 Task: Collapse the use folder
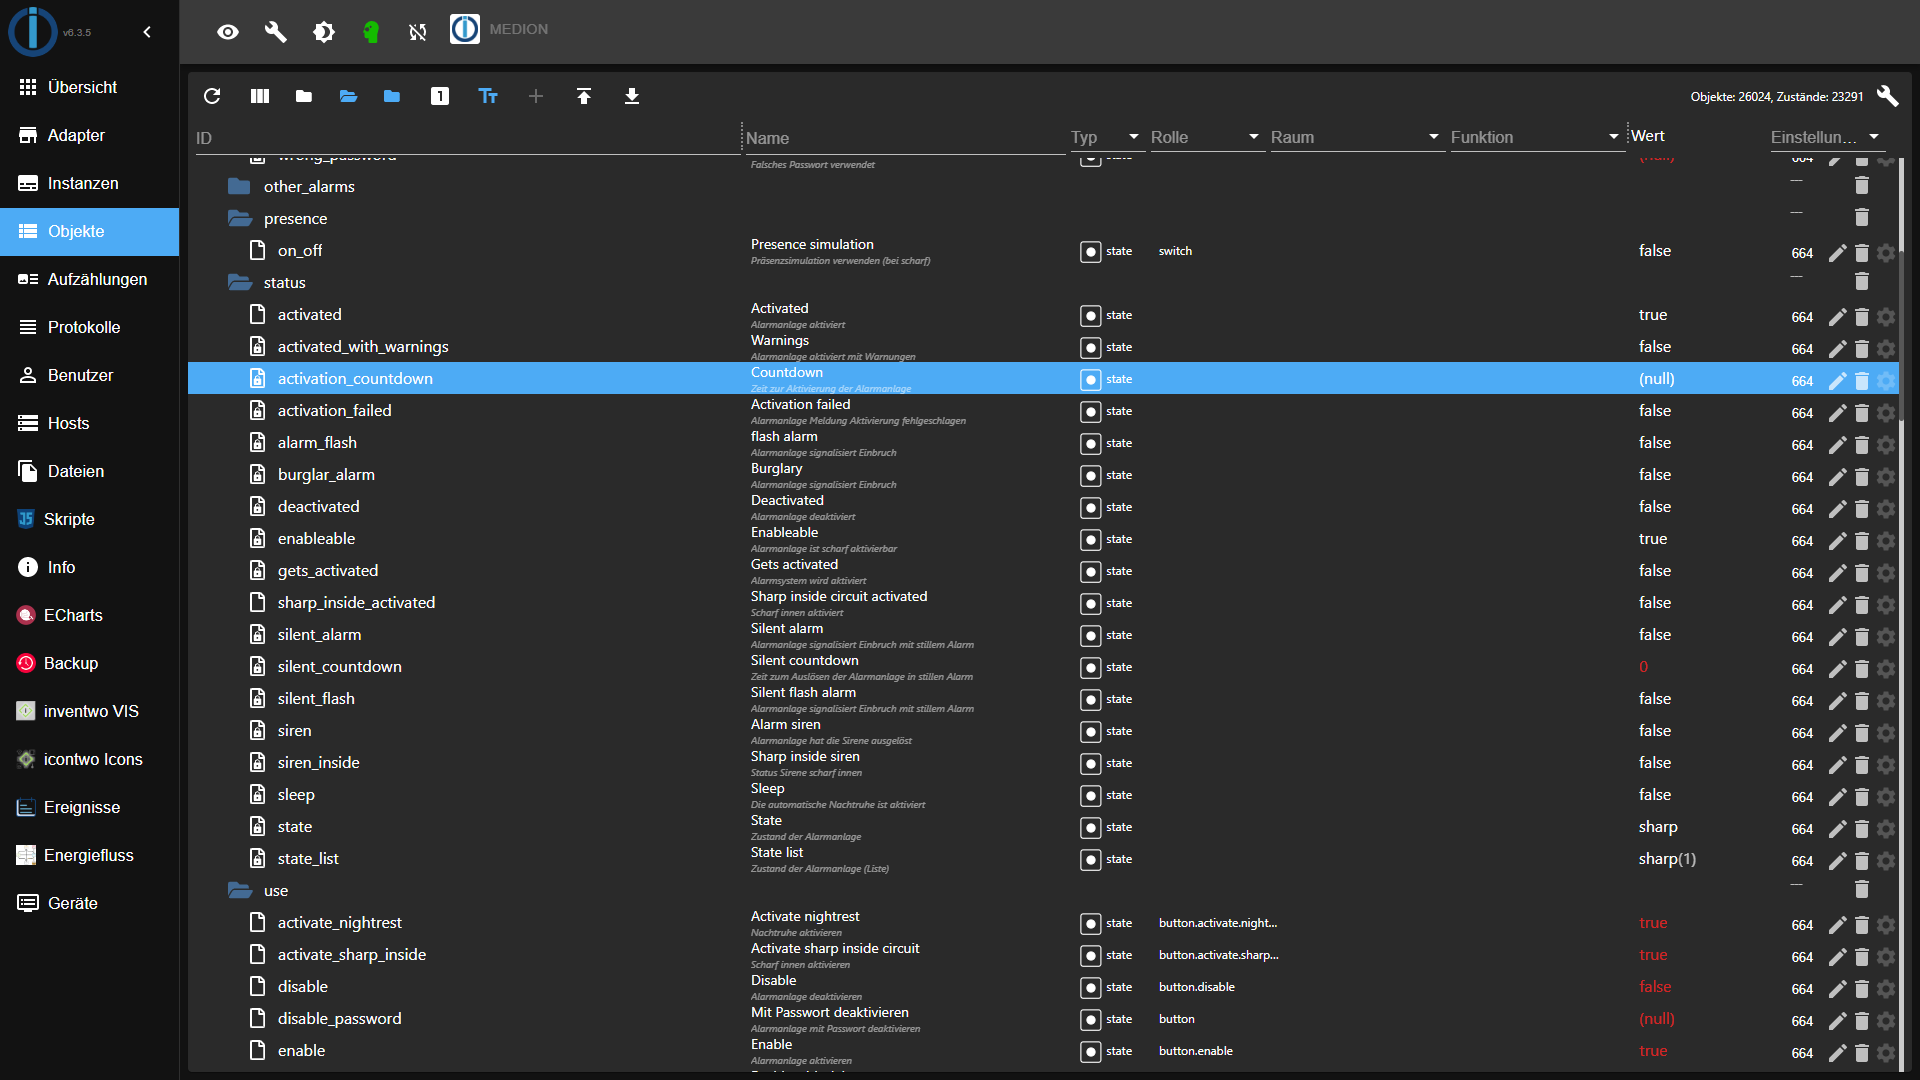tap(239, 890)
